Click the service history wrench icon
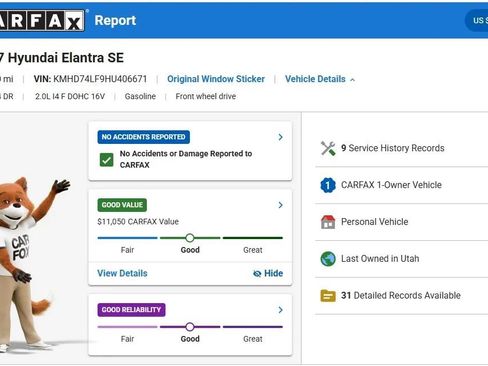The width and height of the screenshot is (488, 366). [x=328, y=148]
